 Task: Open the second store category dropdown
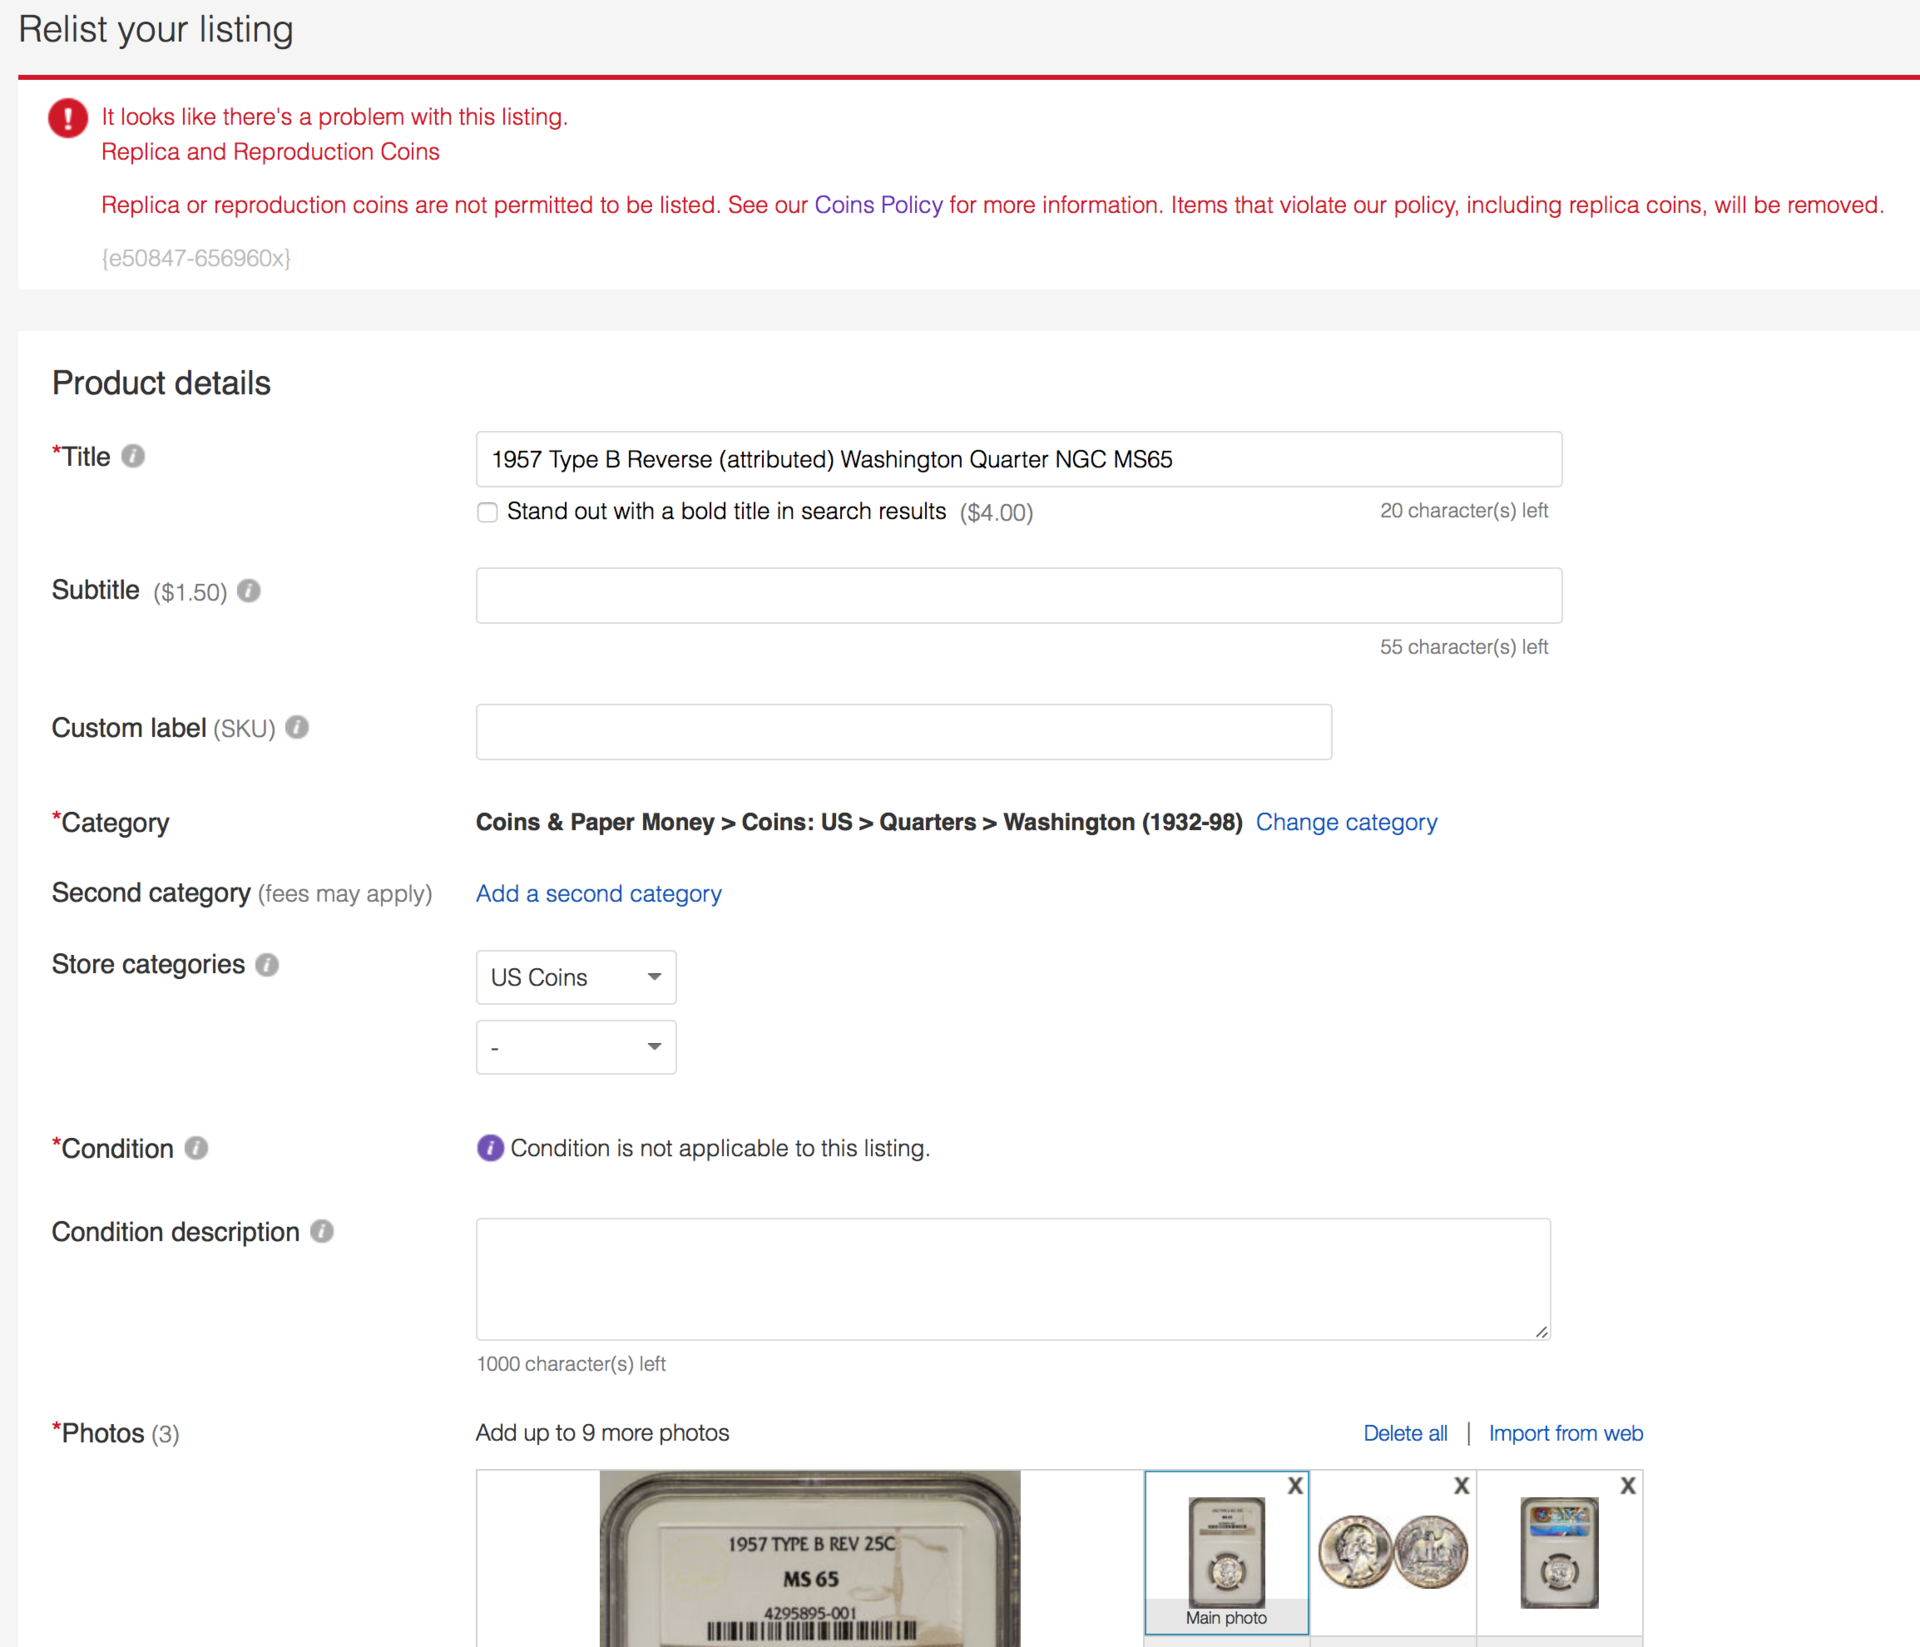[576, 1047]
